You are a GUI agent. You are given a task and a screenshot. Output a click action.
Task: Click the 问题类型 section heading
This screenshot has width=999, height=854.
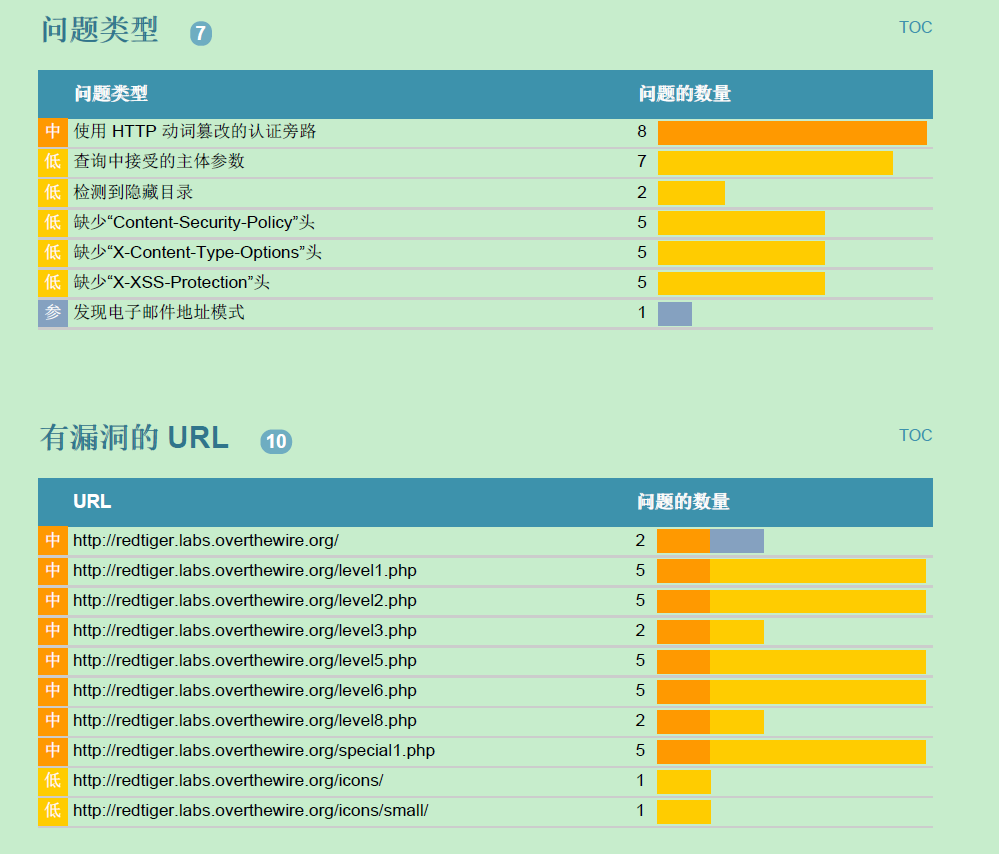(99, 30)
